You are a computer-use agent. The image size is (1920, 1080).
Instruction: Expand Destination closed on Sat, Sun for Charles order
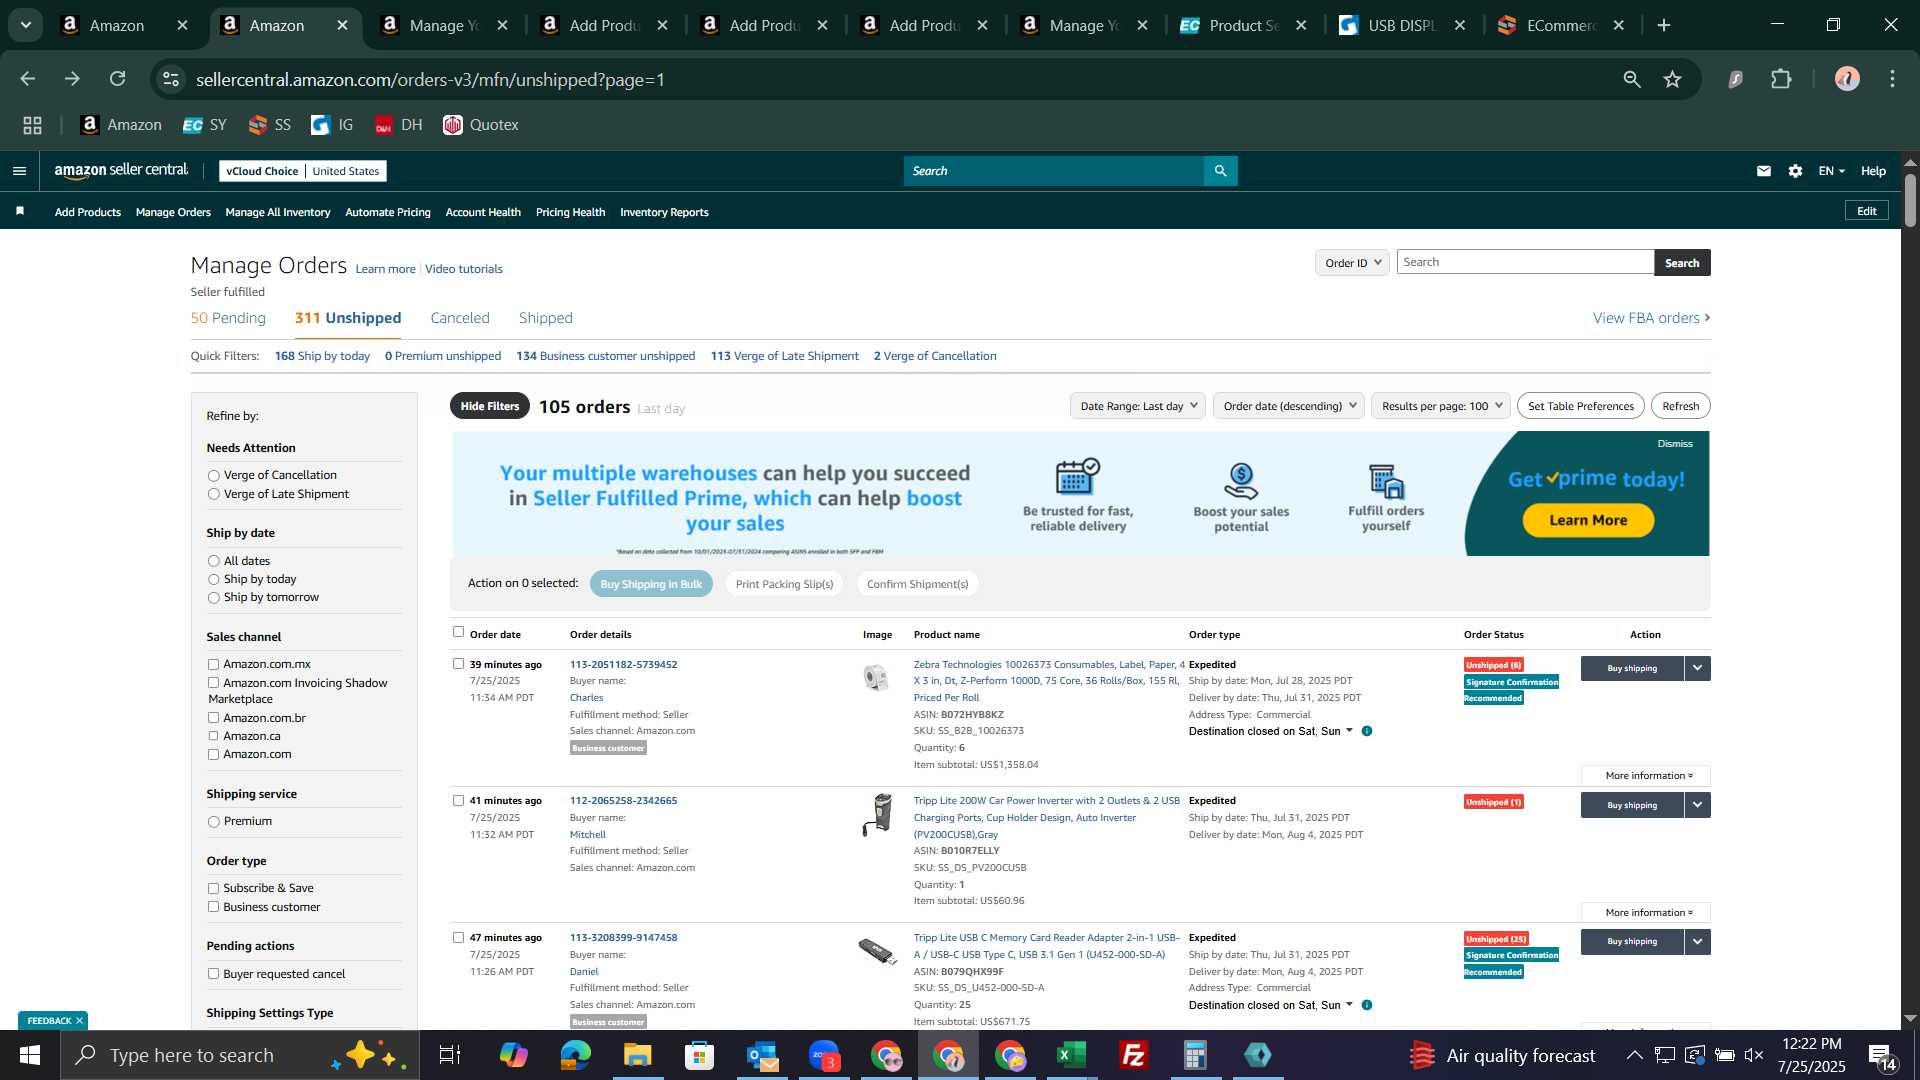(x=1270, y=731)
